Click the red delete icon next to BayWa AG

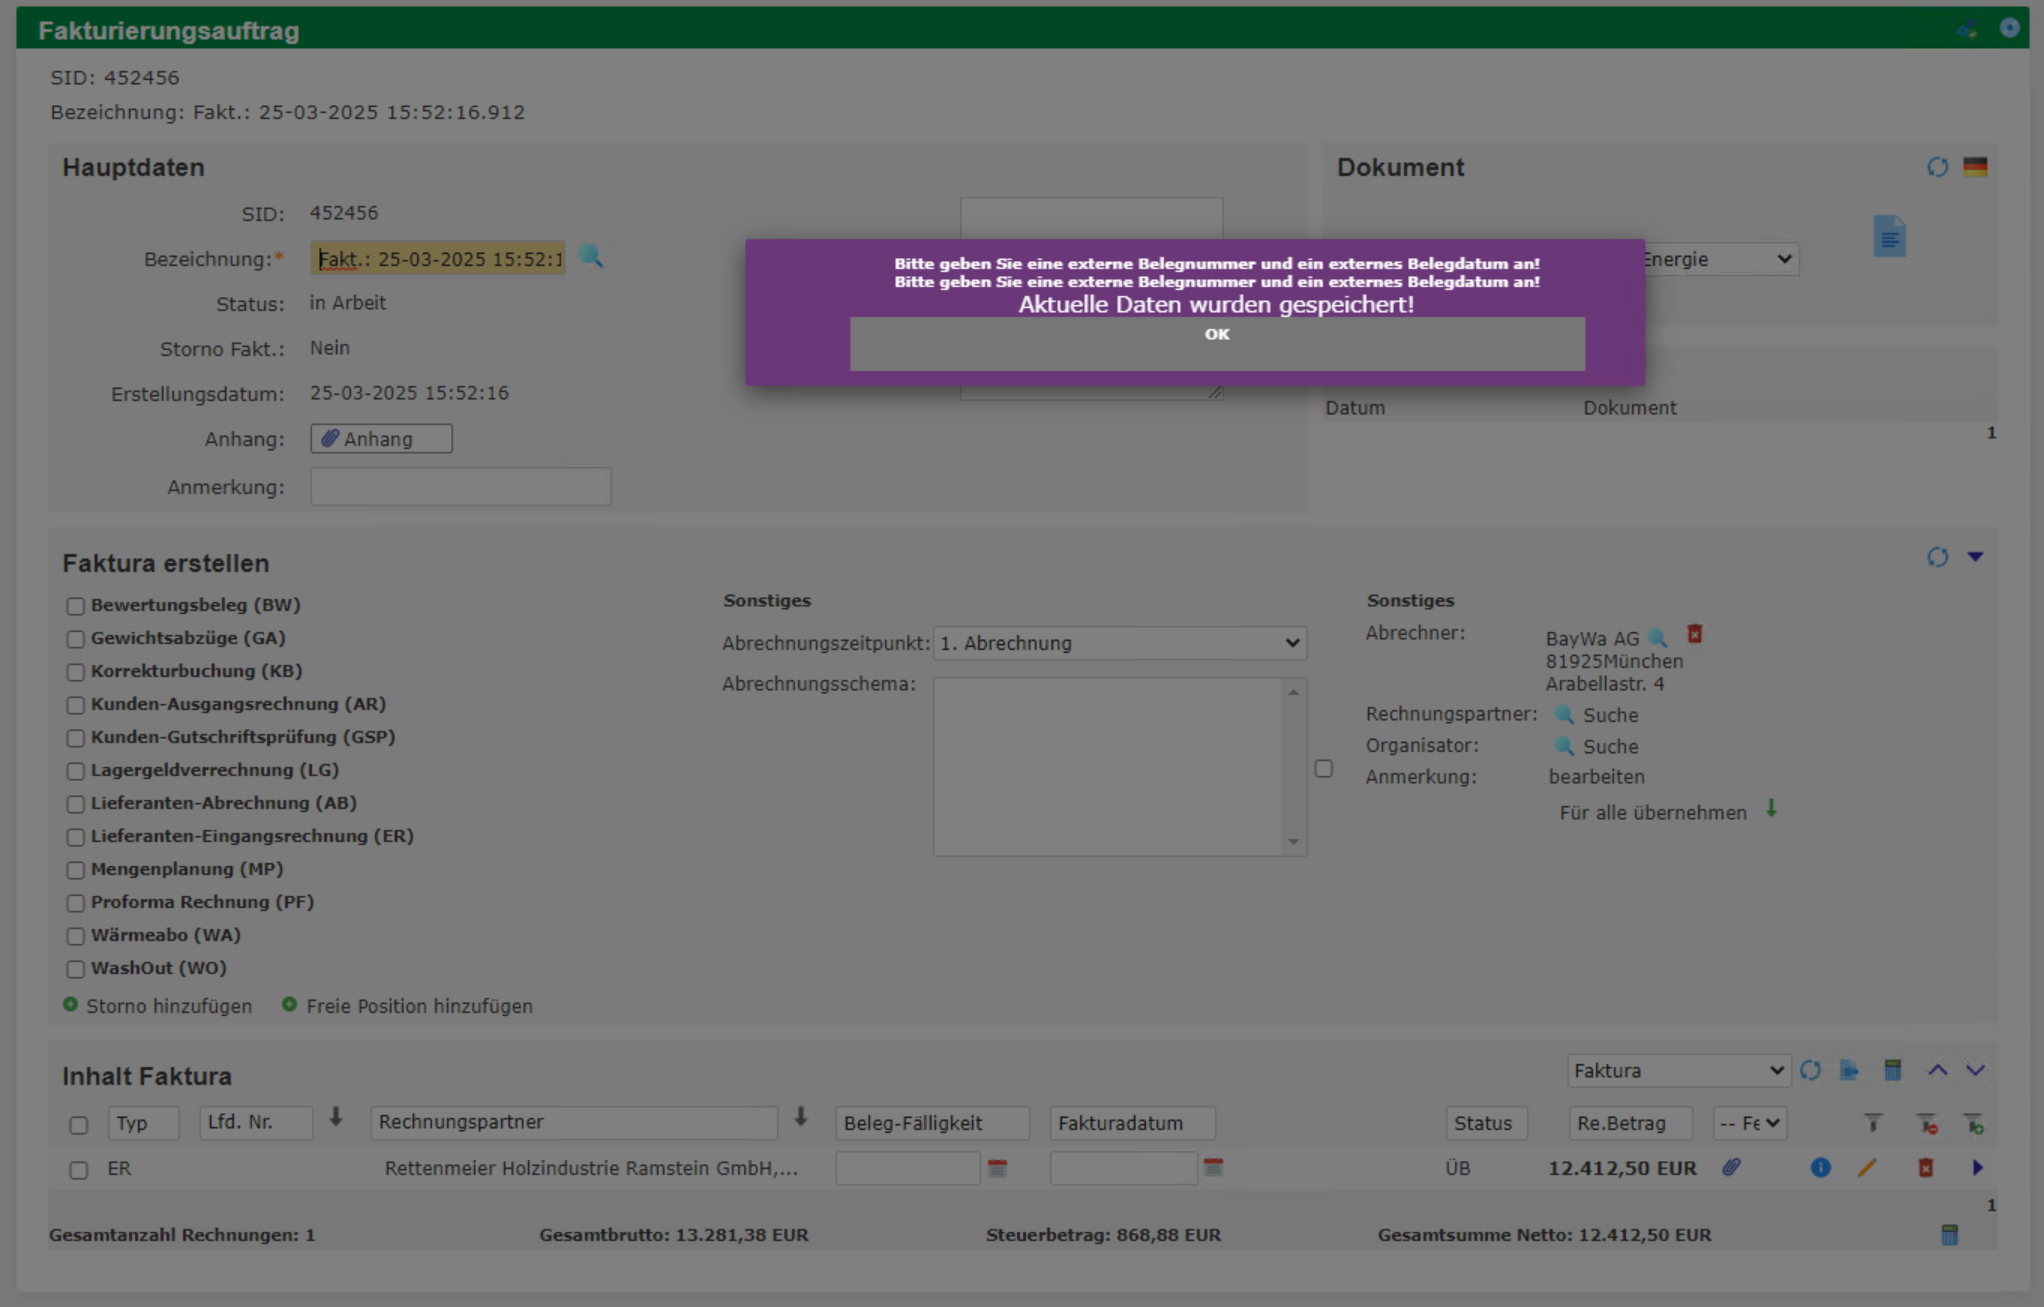point(1695,634)
